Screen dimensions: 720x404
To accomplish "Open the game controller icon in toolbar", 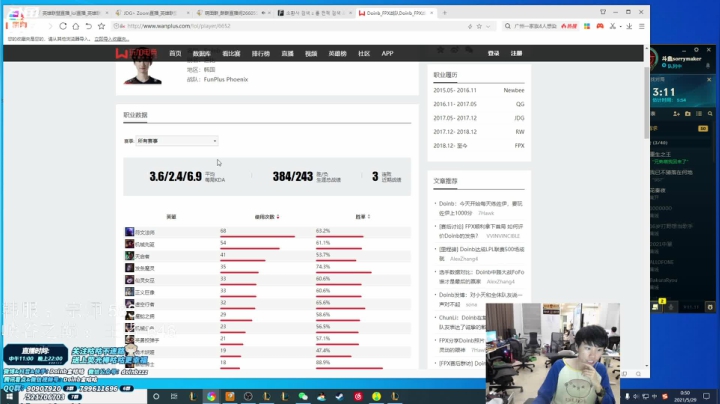I will [x=600, y=26].
